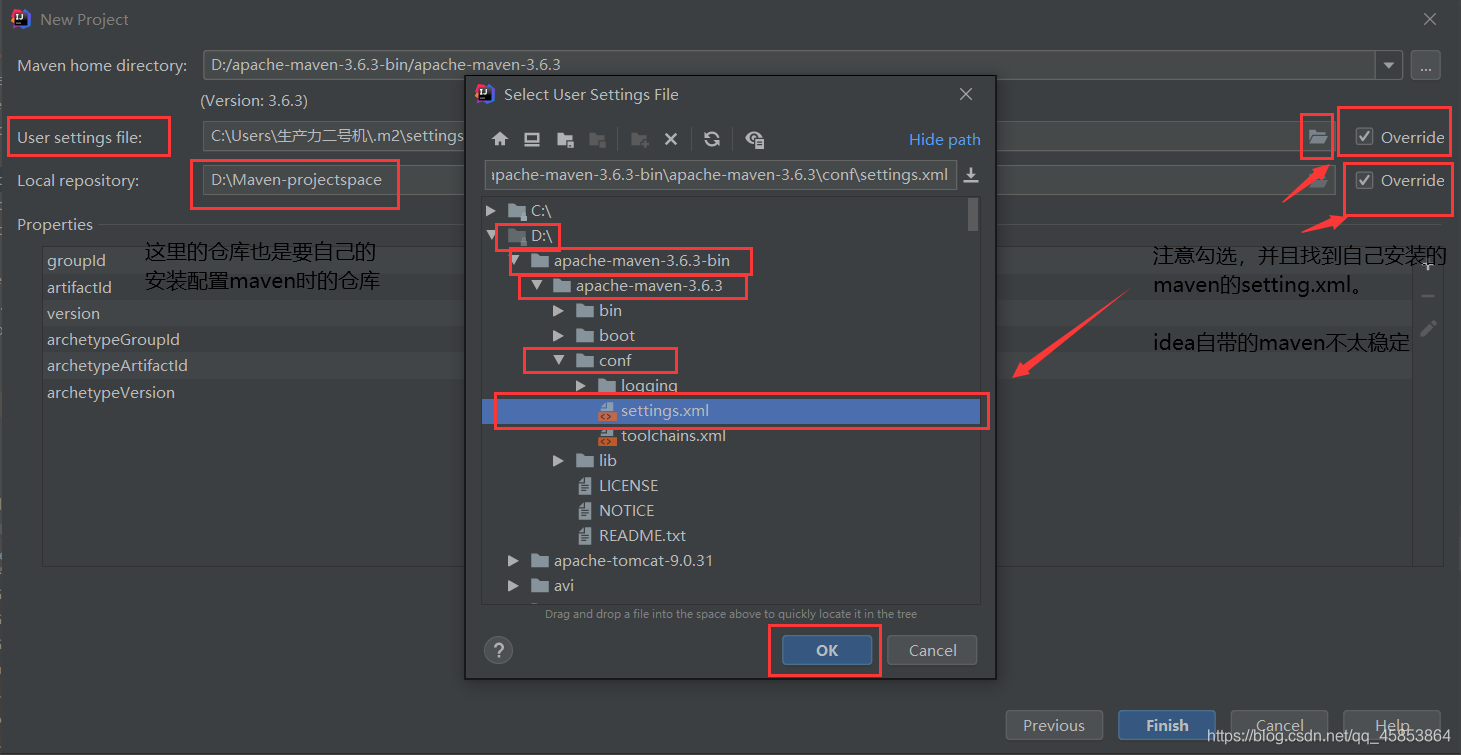Expand the bin folder
This screenshot has height=755, width=1461.
[559, 311]
